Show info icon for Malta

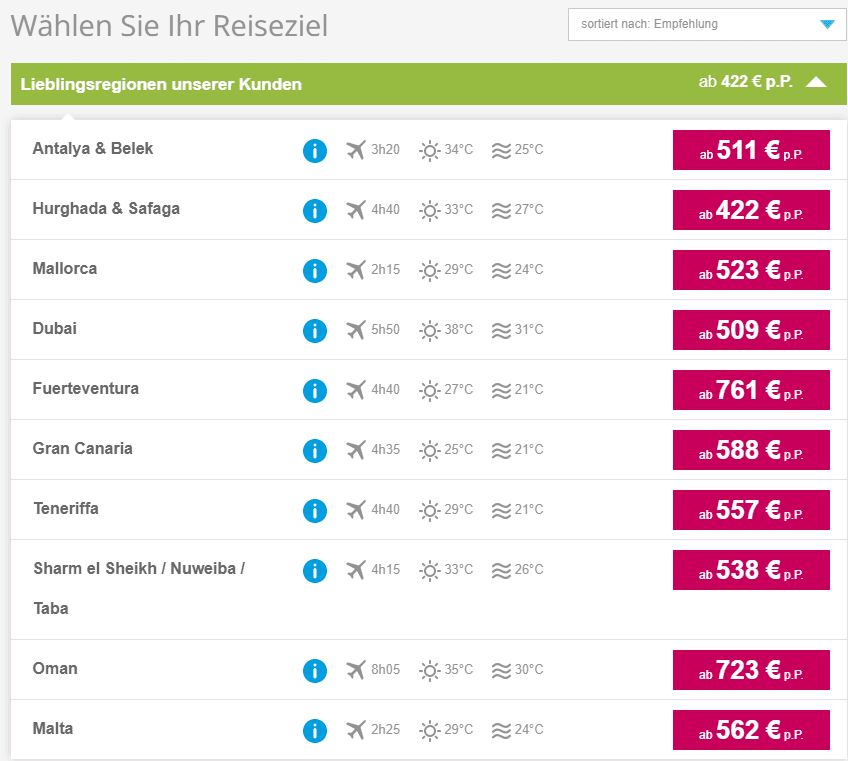(x=315, y=731)
